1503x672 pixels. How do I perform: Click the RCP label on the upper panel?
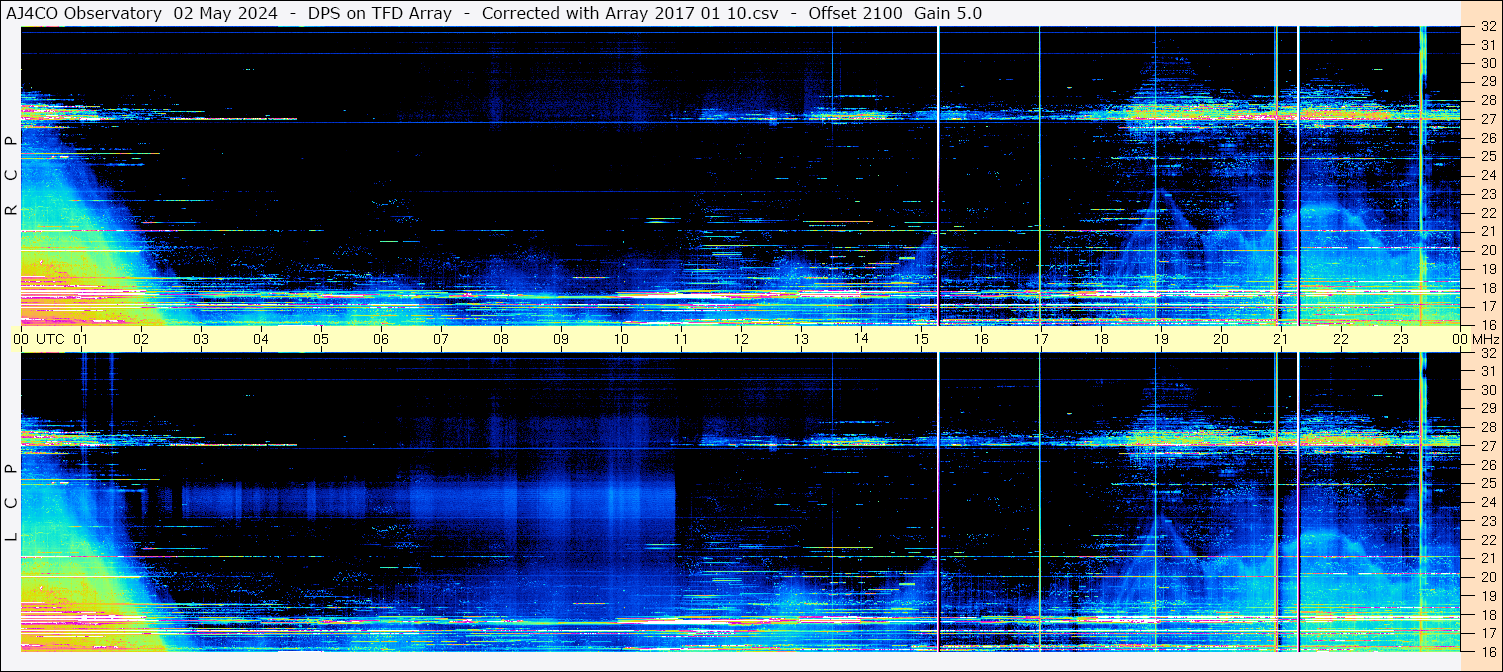[11, 176]
